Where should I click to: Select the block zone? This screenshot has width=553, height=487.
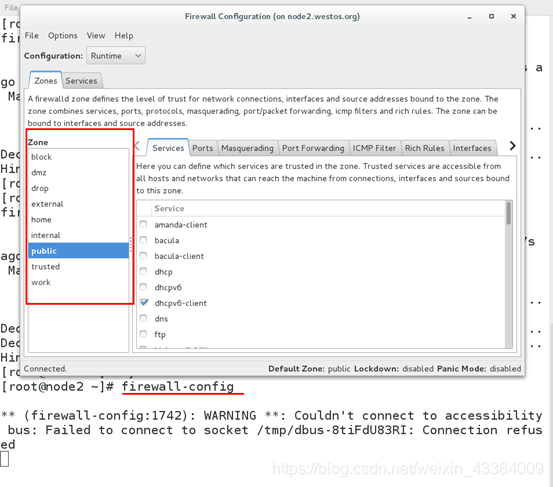click(x=78, y=157)
